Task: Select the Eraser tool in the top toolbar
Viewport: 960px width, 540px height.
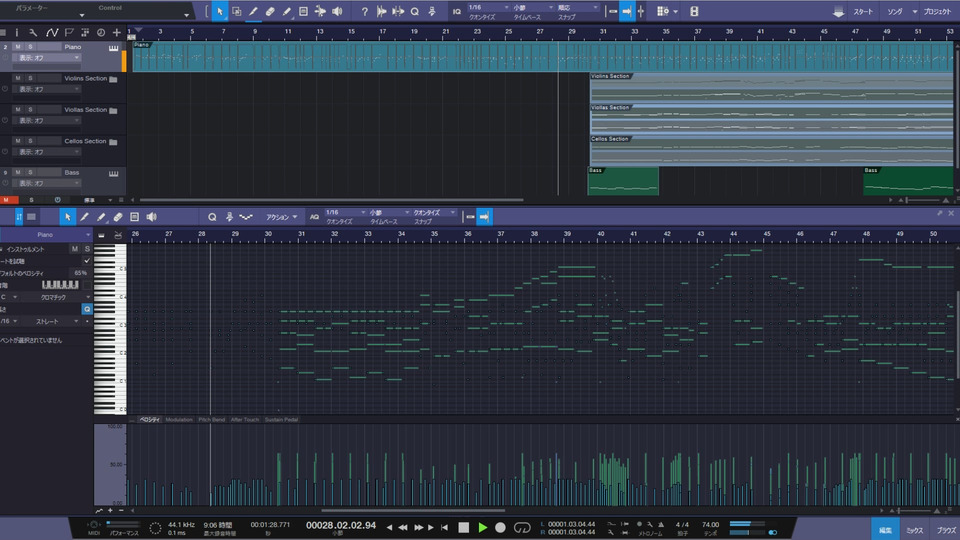Action: pyautogui.click(x=270, y=12)
